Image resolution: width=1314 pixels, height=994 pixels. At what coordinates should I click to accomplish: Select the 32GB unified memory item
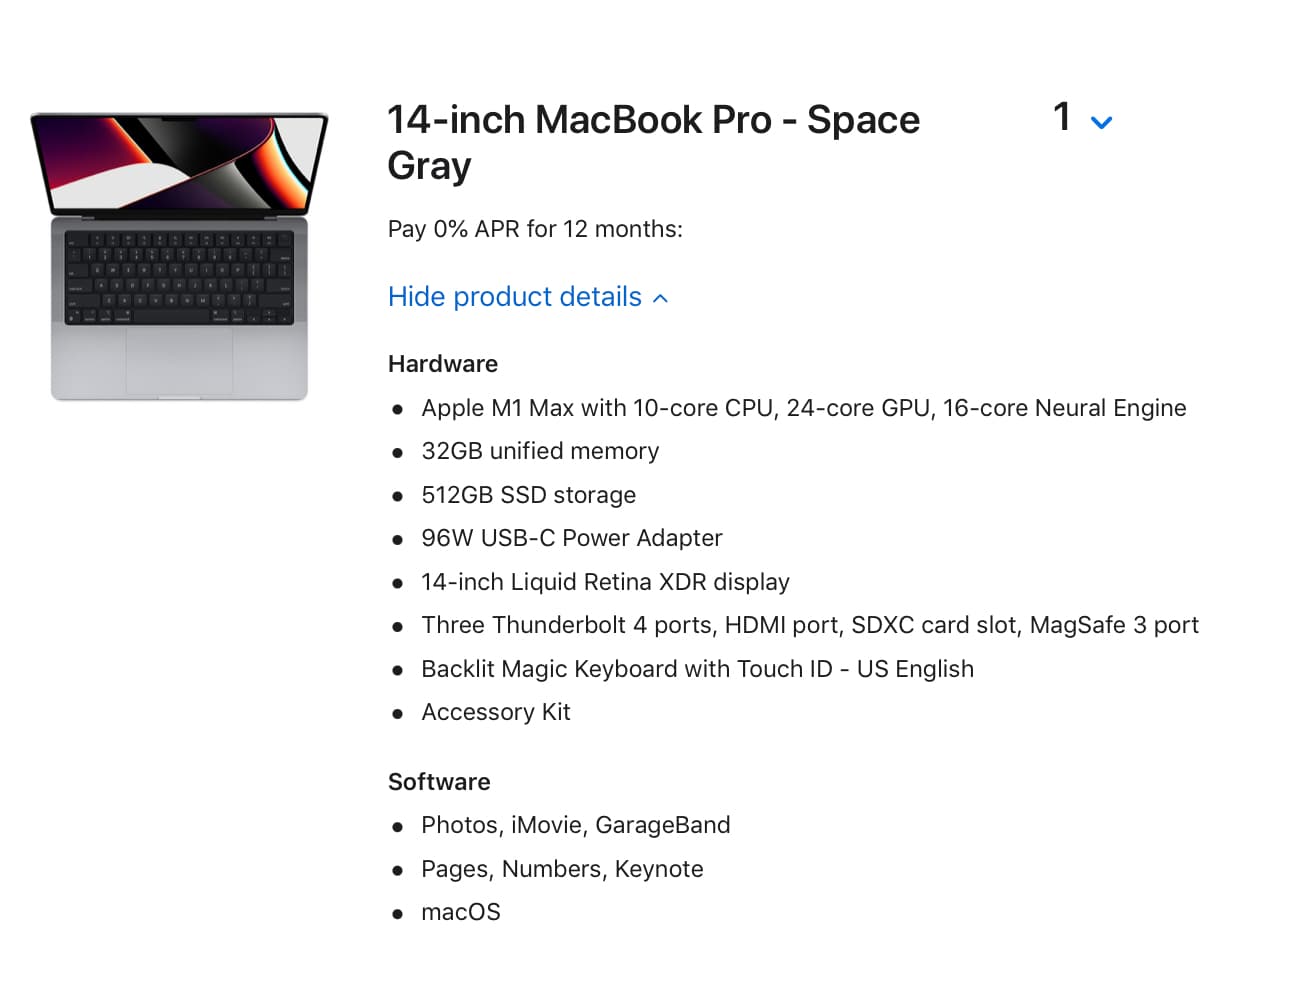point(540,451)
